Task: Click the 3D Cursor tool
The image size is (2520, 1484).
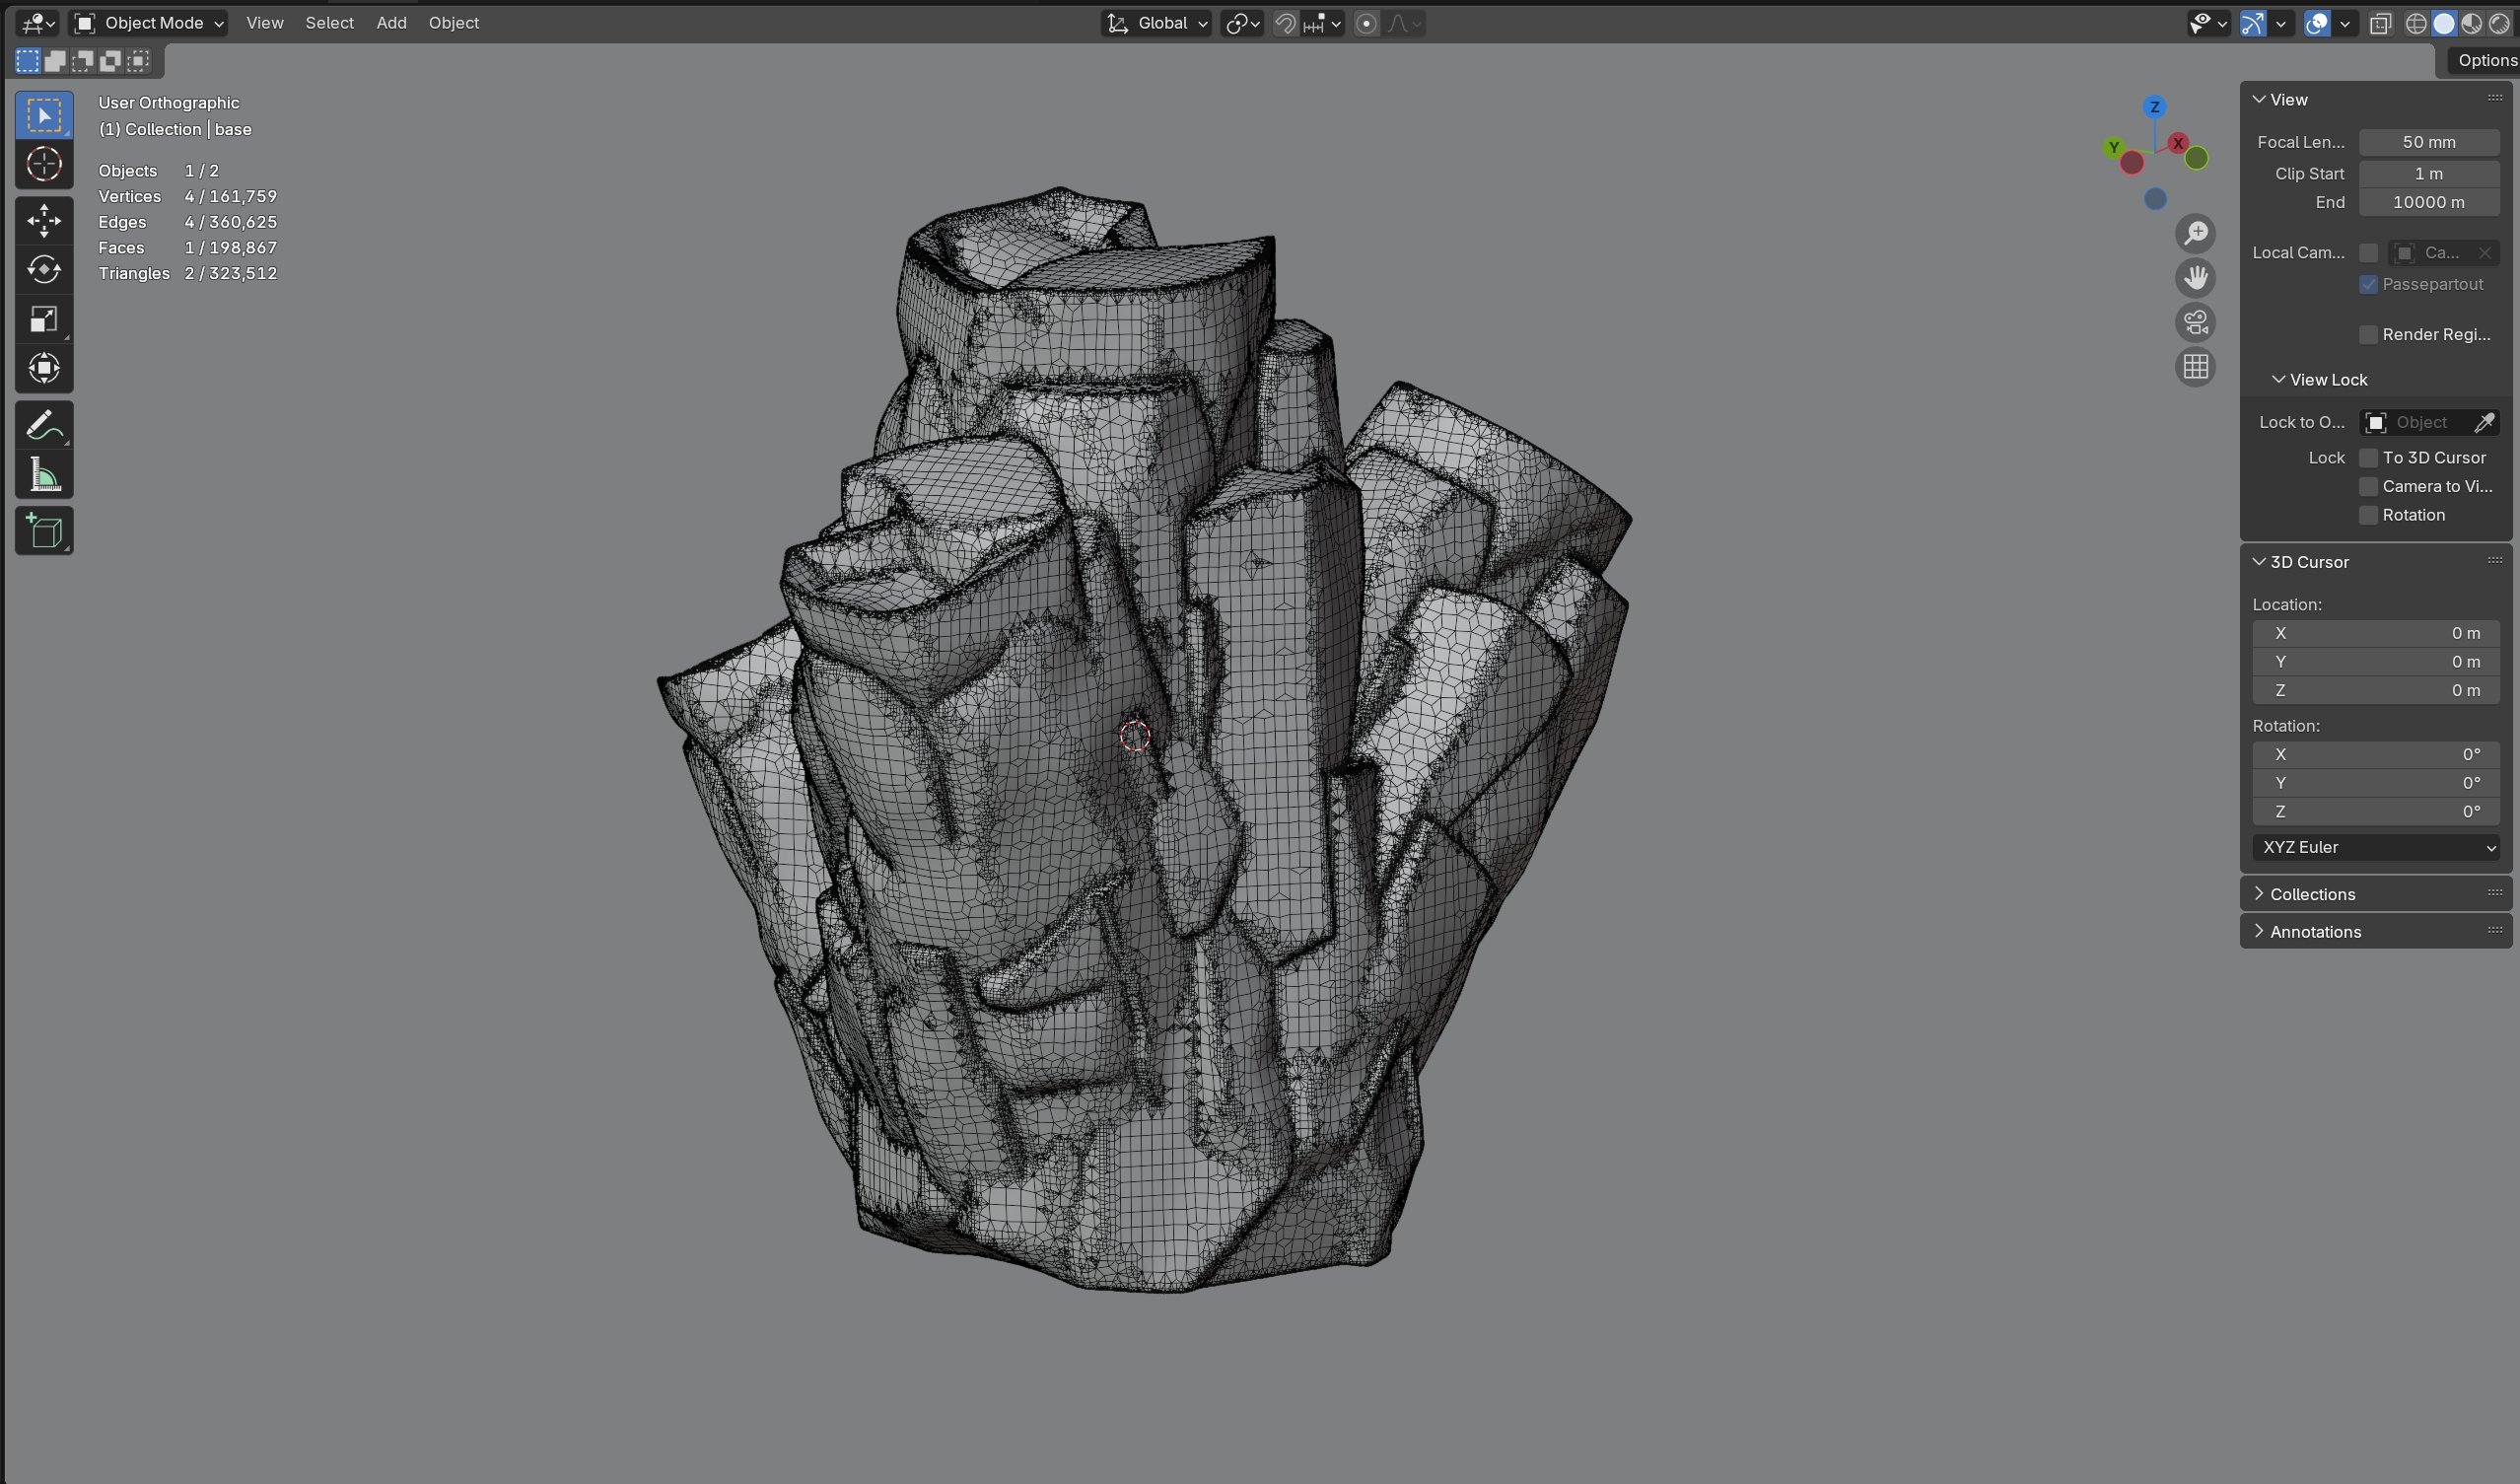Action: (x=44, y=164)
